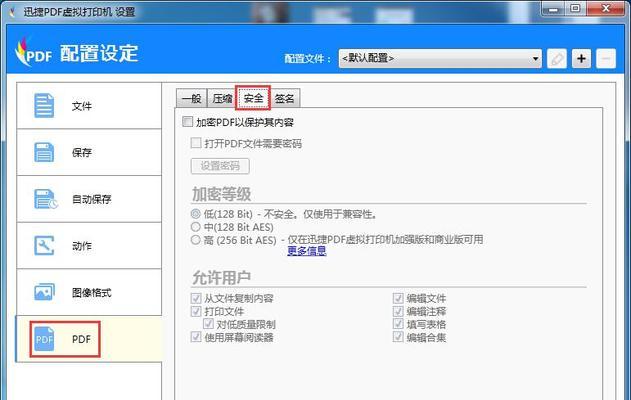Toggle 从文件复制内容 checkbox
This screenshot has width=631, height=400.
coord(196,298)
